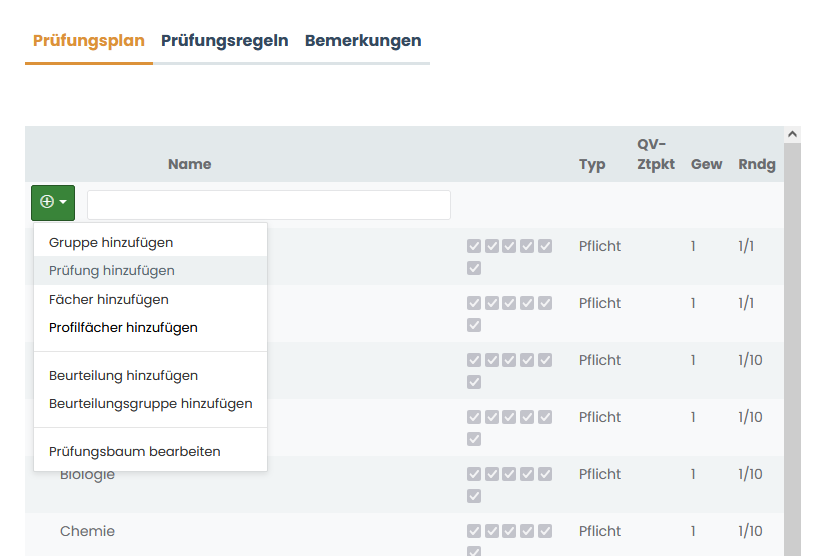Click the Gew column header

706,164
